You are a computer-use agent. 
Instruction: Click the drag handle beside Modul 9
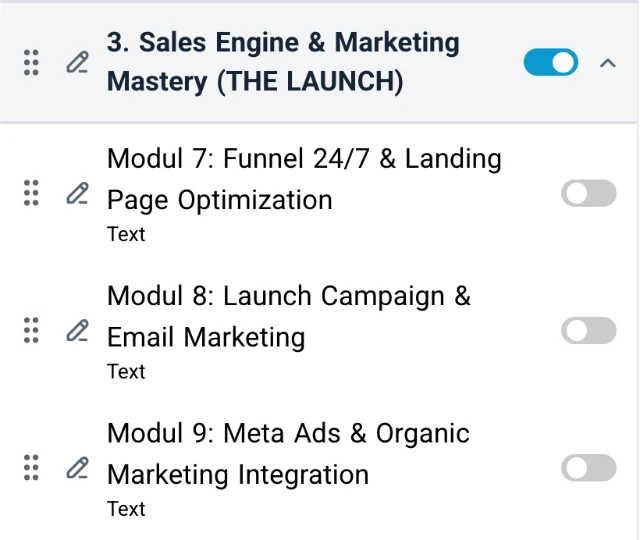click(x=31, y=467)
